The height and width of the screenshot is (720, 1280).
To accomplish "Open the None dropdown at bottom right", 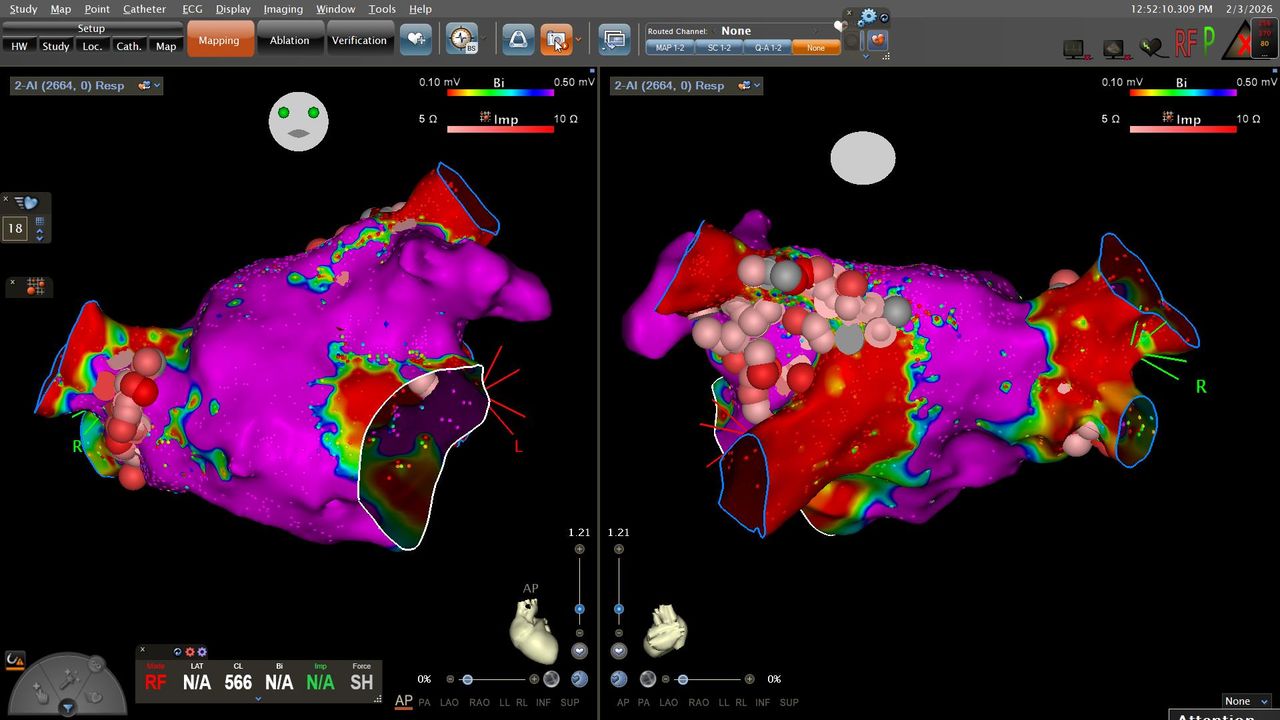I will point(1246,701).
